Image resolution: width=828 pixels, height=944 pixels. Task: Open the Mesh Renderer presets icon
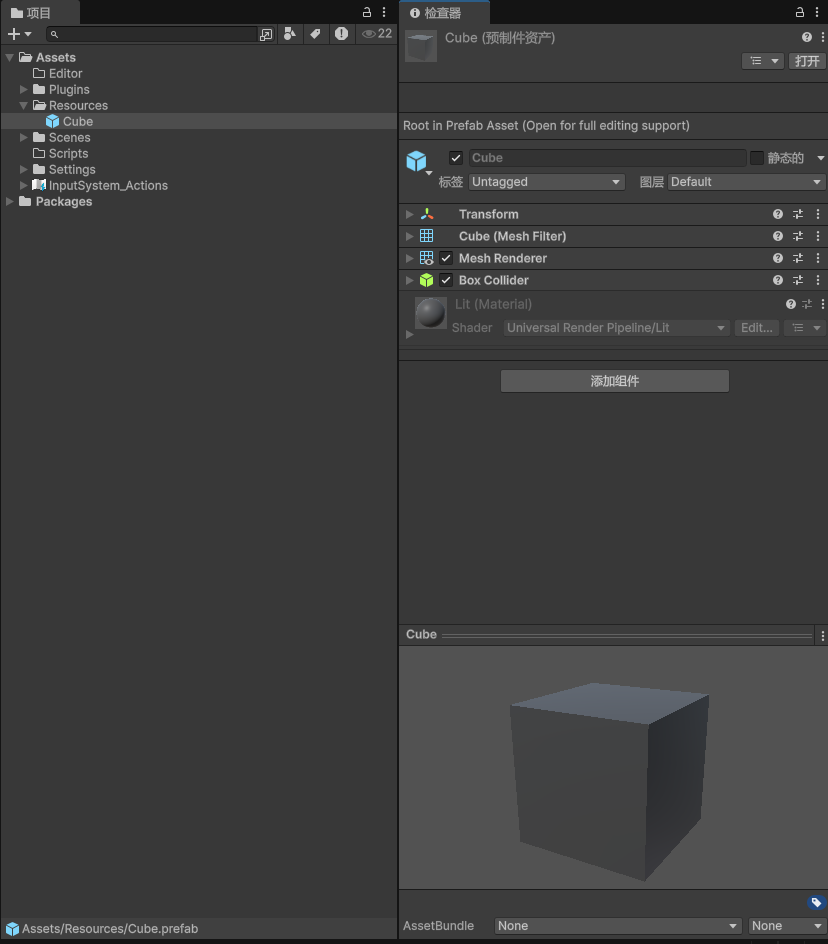pos(798,258)
